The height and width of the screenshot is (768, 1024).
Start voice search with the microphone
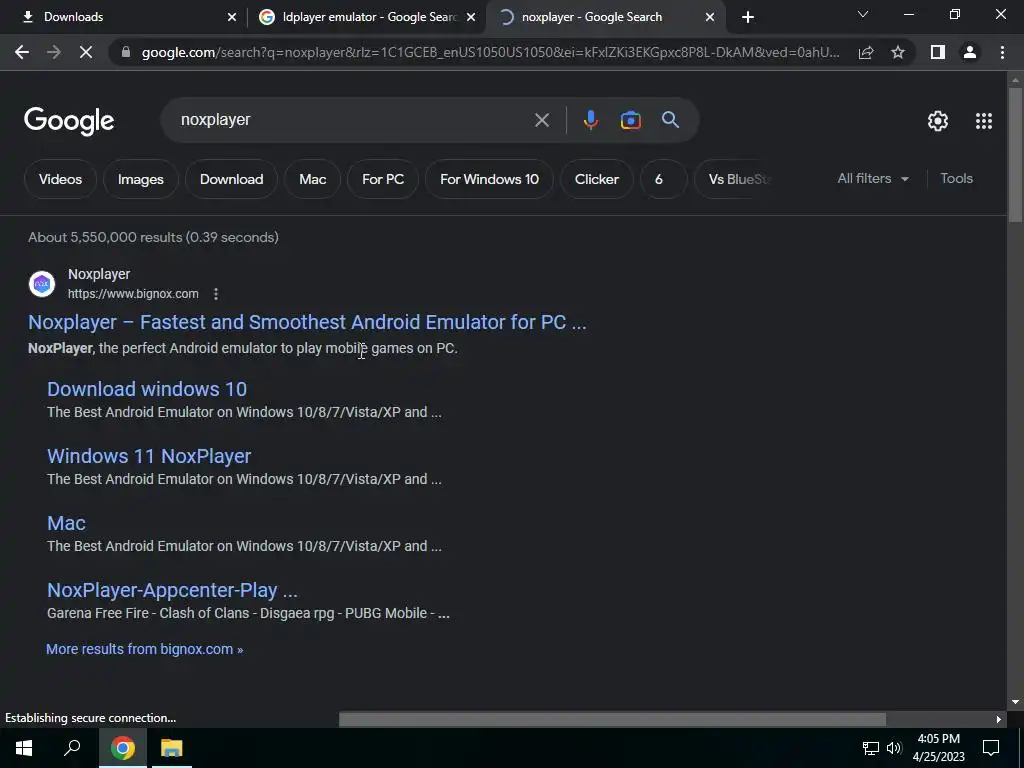(x=590, y=120)
